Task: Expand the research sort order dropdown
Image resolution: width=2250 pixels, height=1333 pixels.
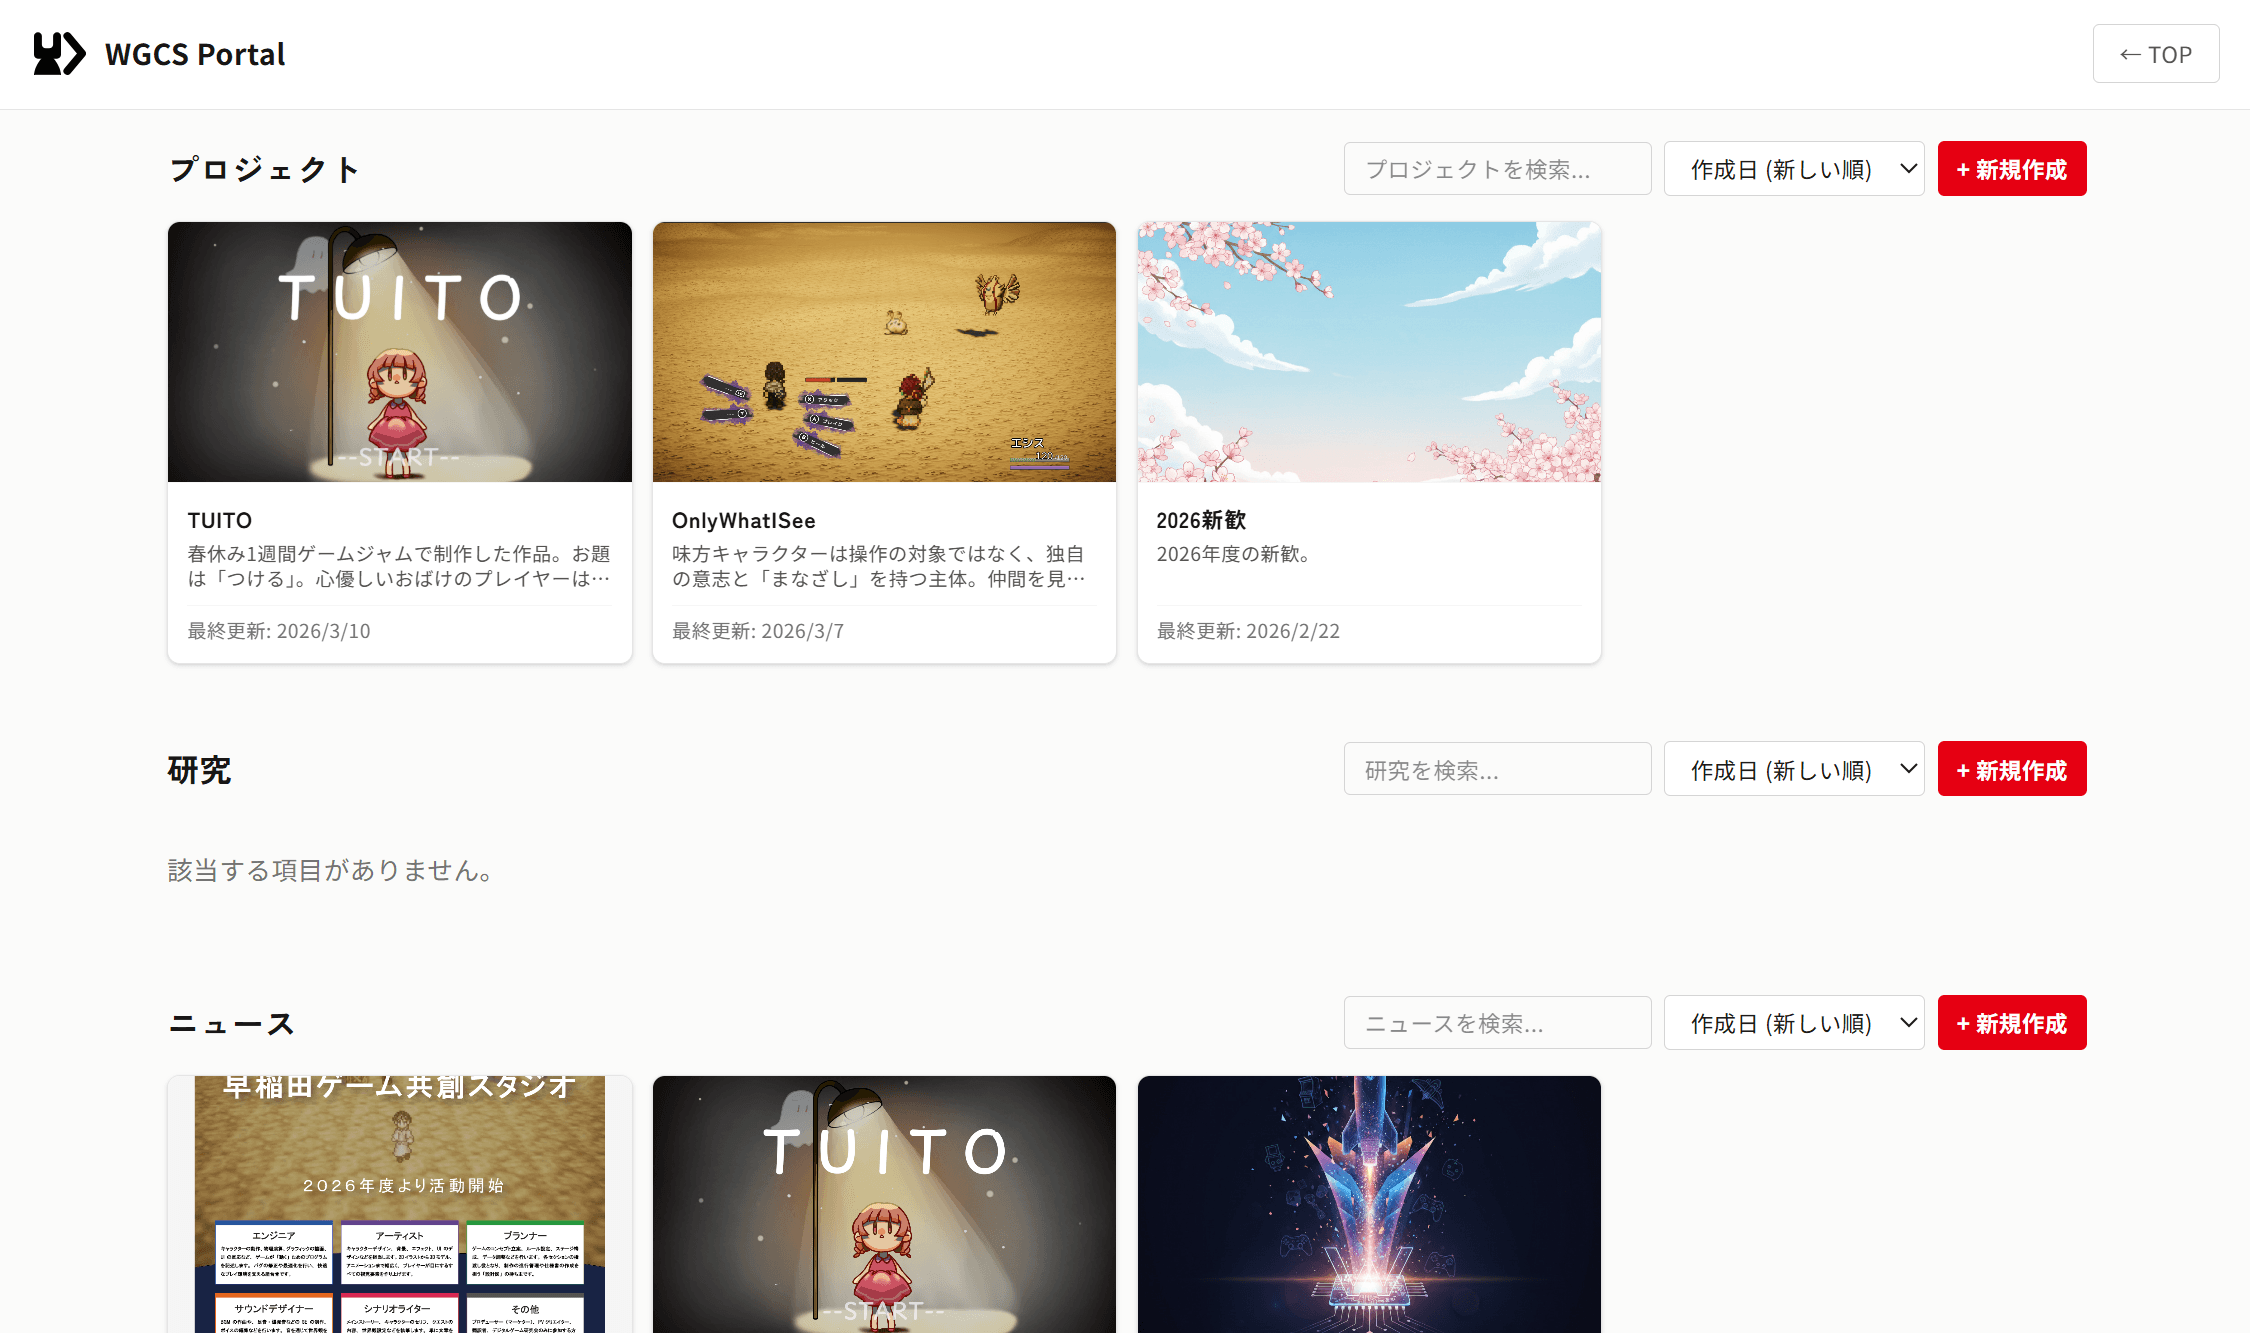Action: point(1793,769)
